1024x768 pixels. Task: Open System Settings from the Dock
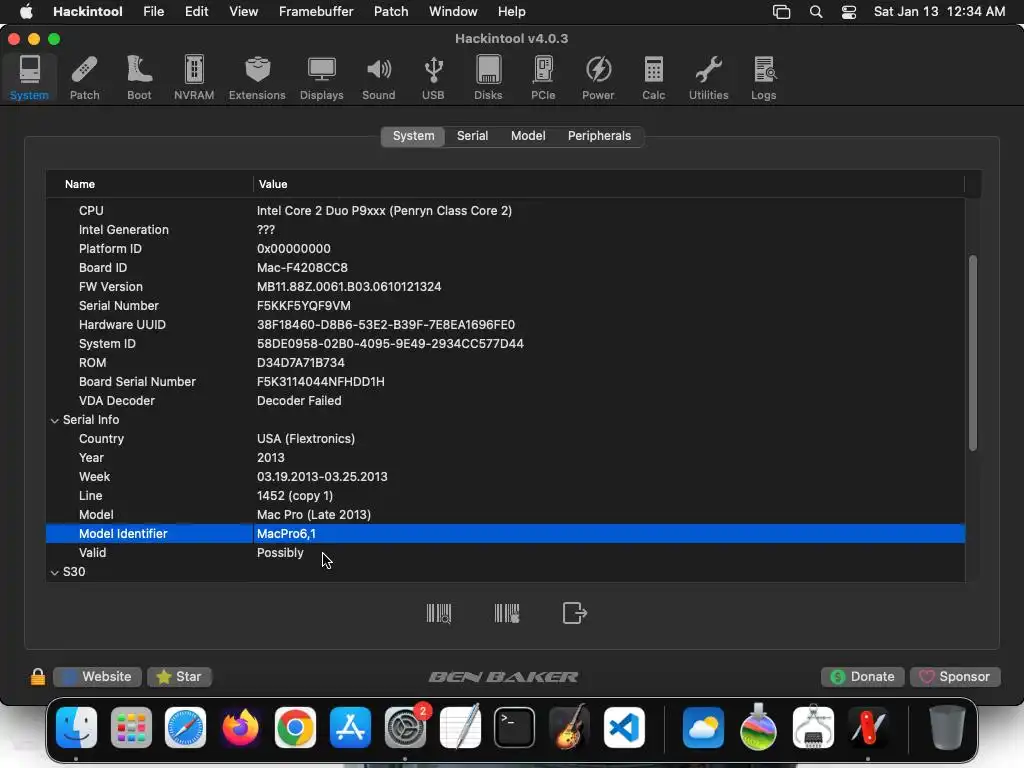(405, 727)
